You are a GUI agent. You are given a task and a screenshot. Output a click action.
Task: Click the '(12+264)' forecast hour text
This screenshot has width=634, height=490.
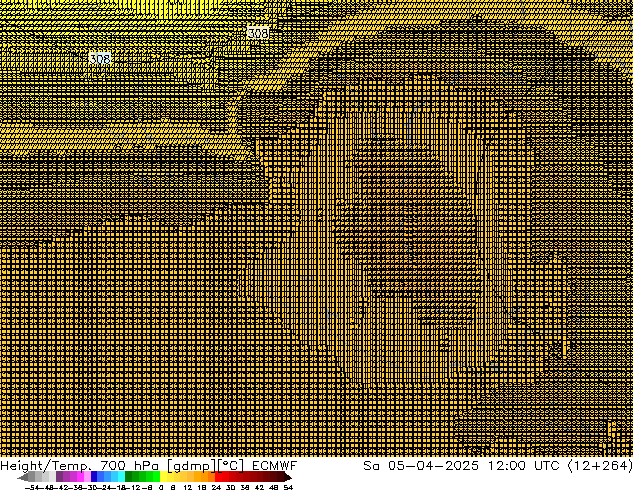600,466
